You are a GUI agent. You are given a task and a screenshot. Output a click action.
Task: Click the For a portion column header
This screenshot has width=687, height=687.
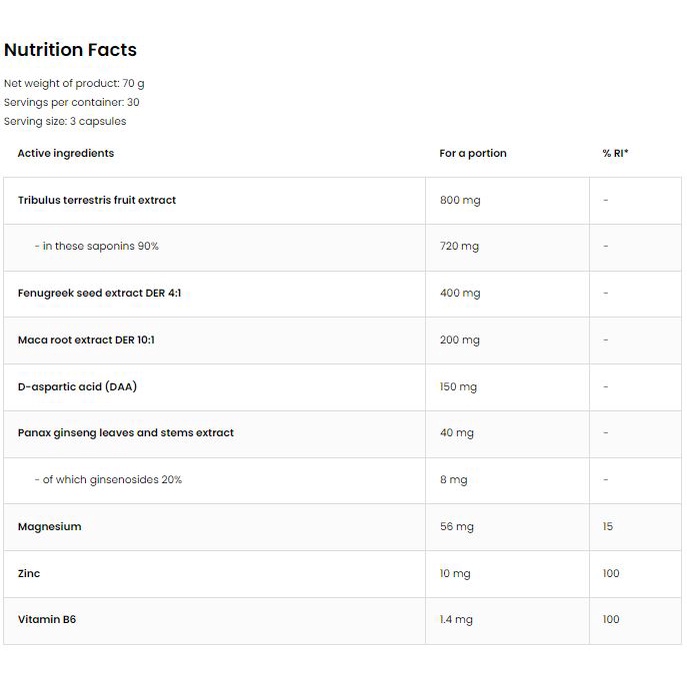[x=473, y=153]
